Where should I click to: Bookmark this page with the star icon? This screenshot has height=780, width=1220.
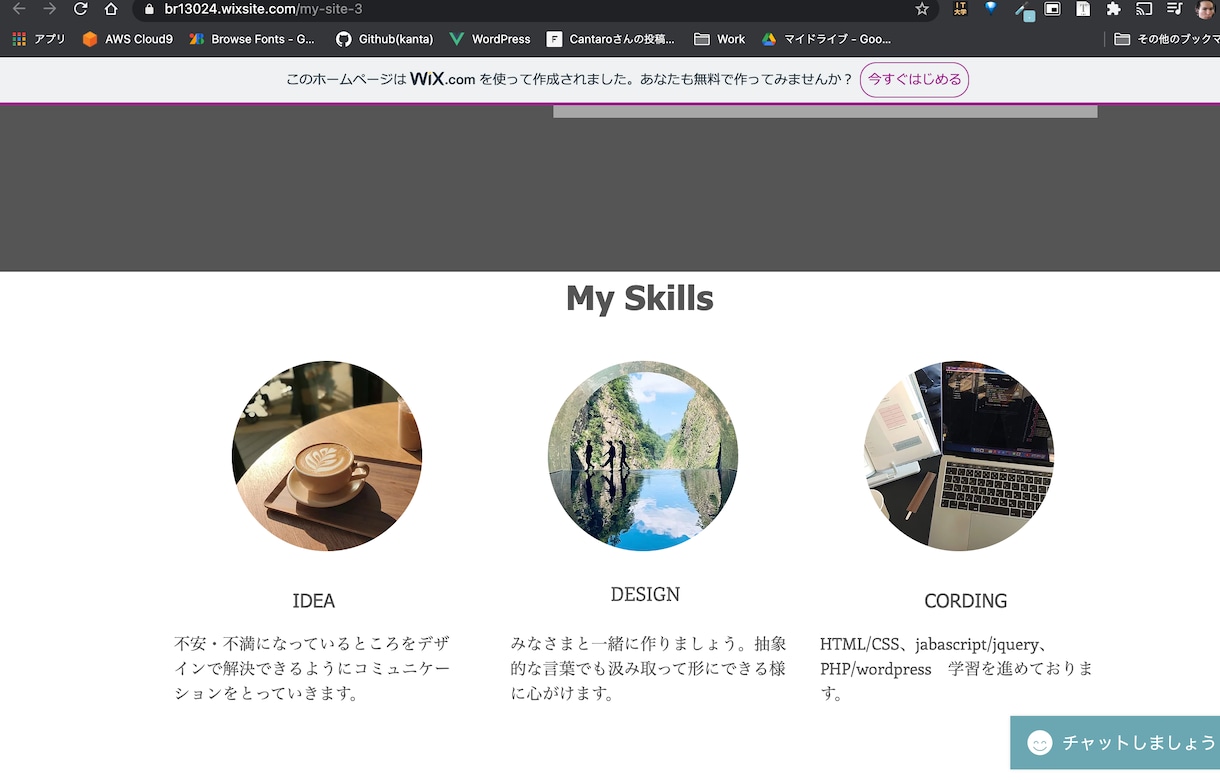coord(921,9)
